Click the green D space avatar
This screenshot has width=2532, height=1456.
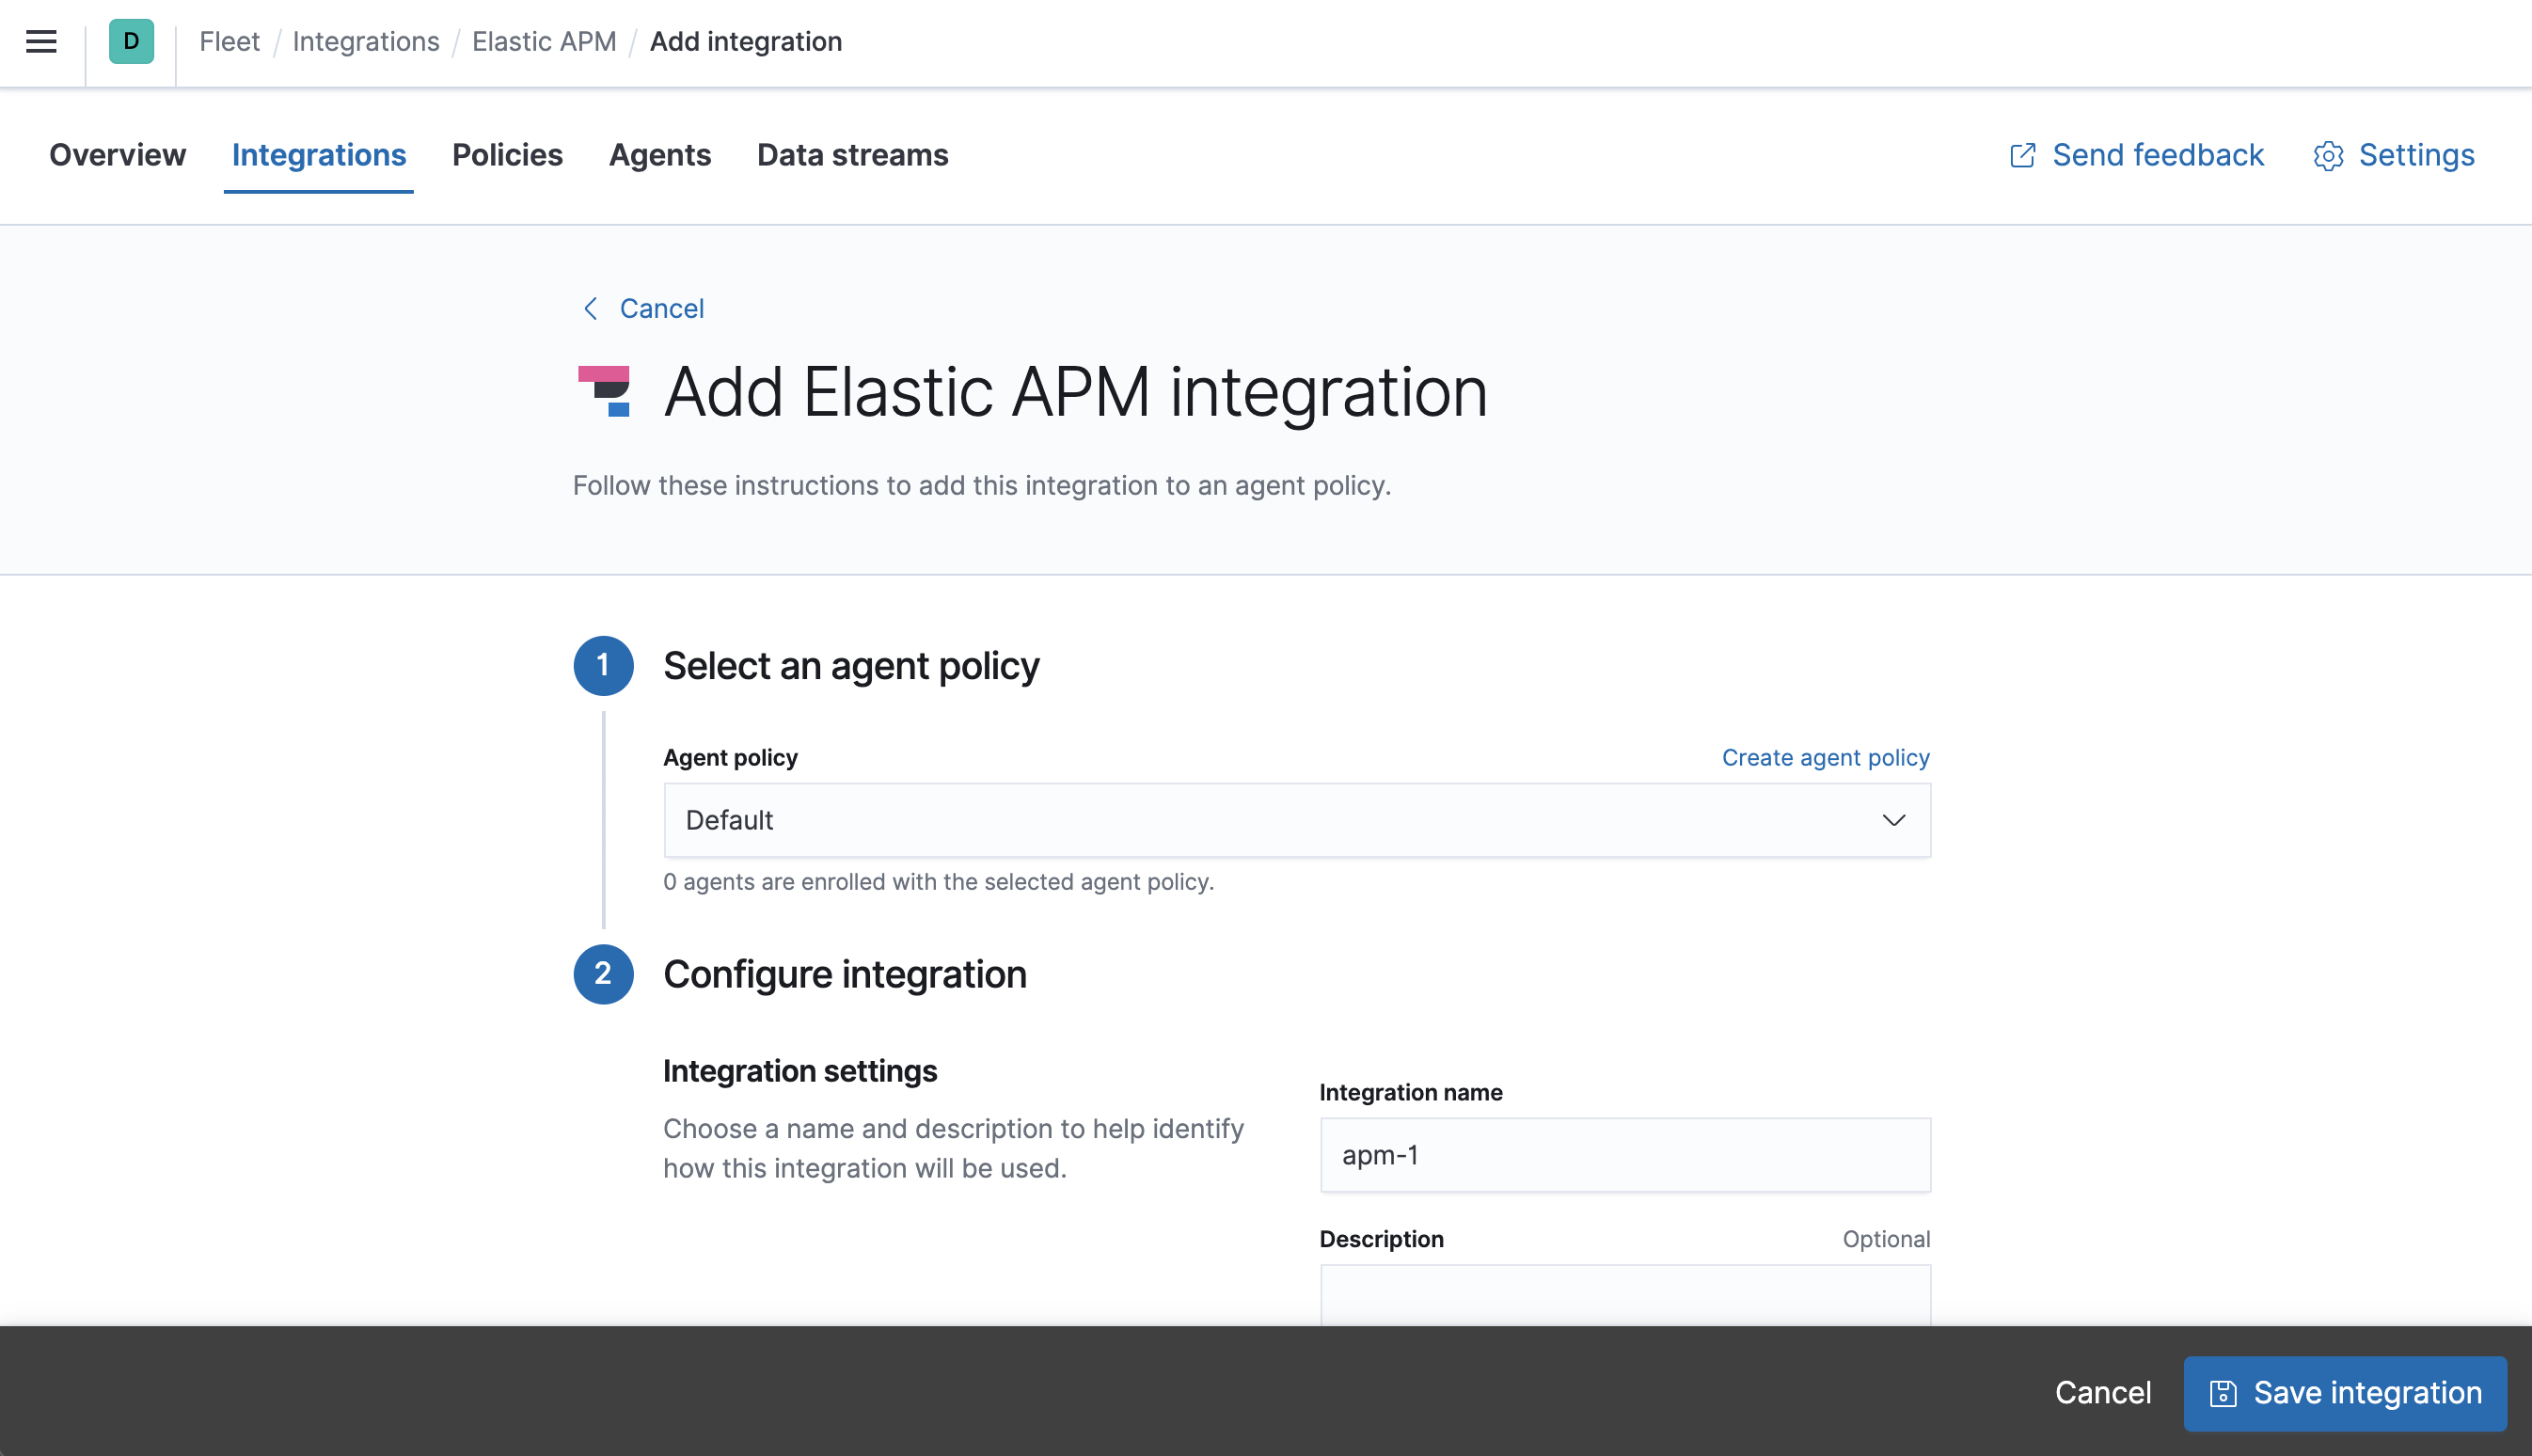(130, 41)
